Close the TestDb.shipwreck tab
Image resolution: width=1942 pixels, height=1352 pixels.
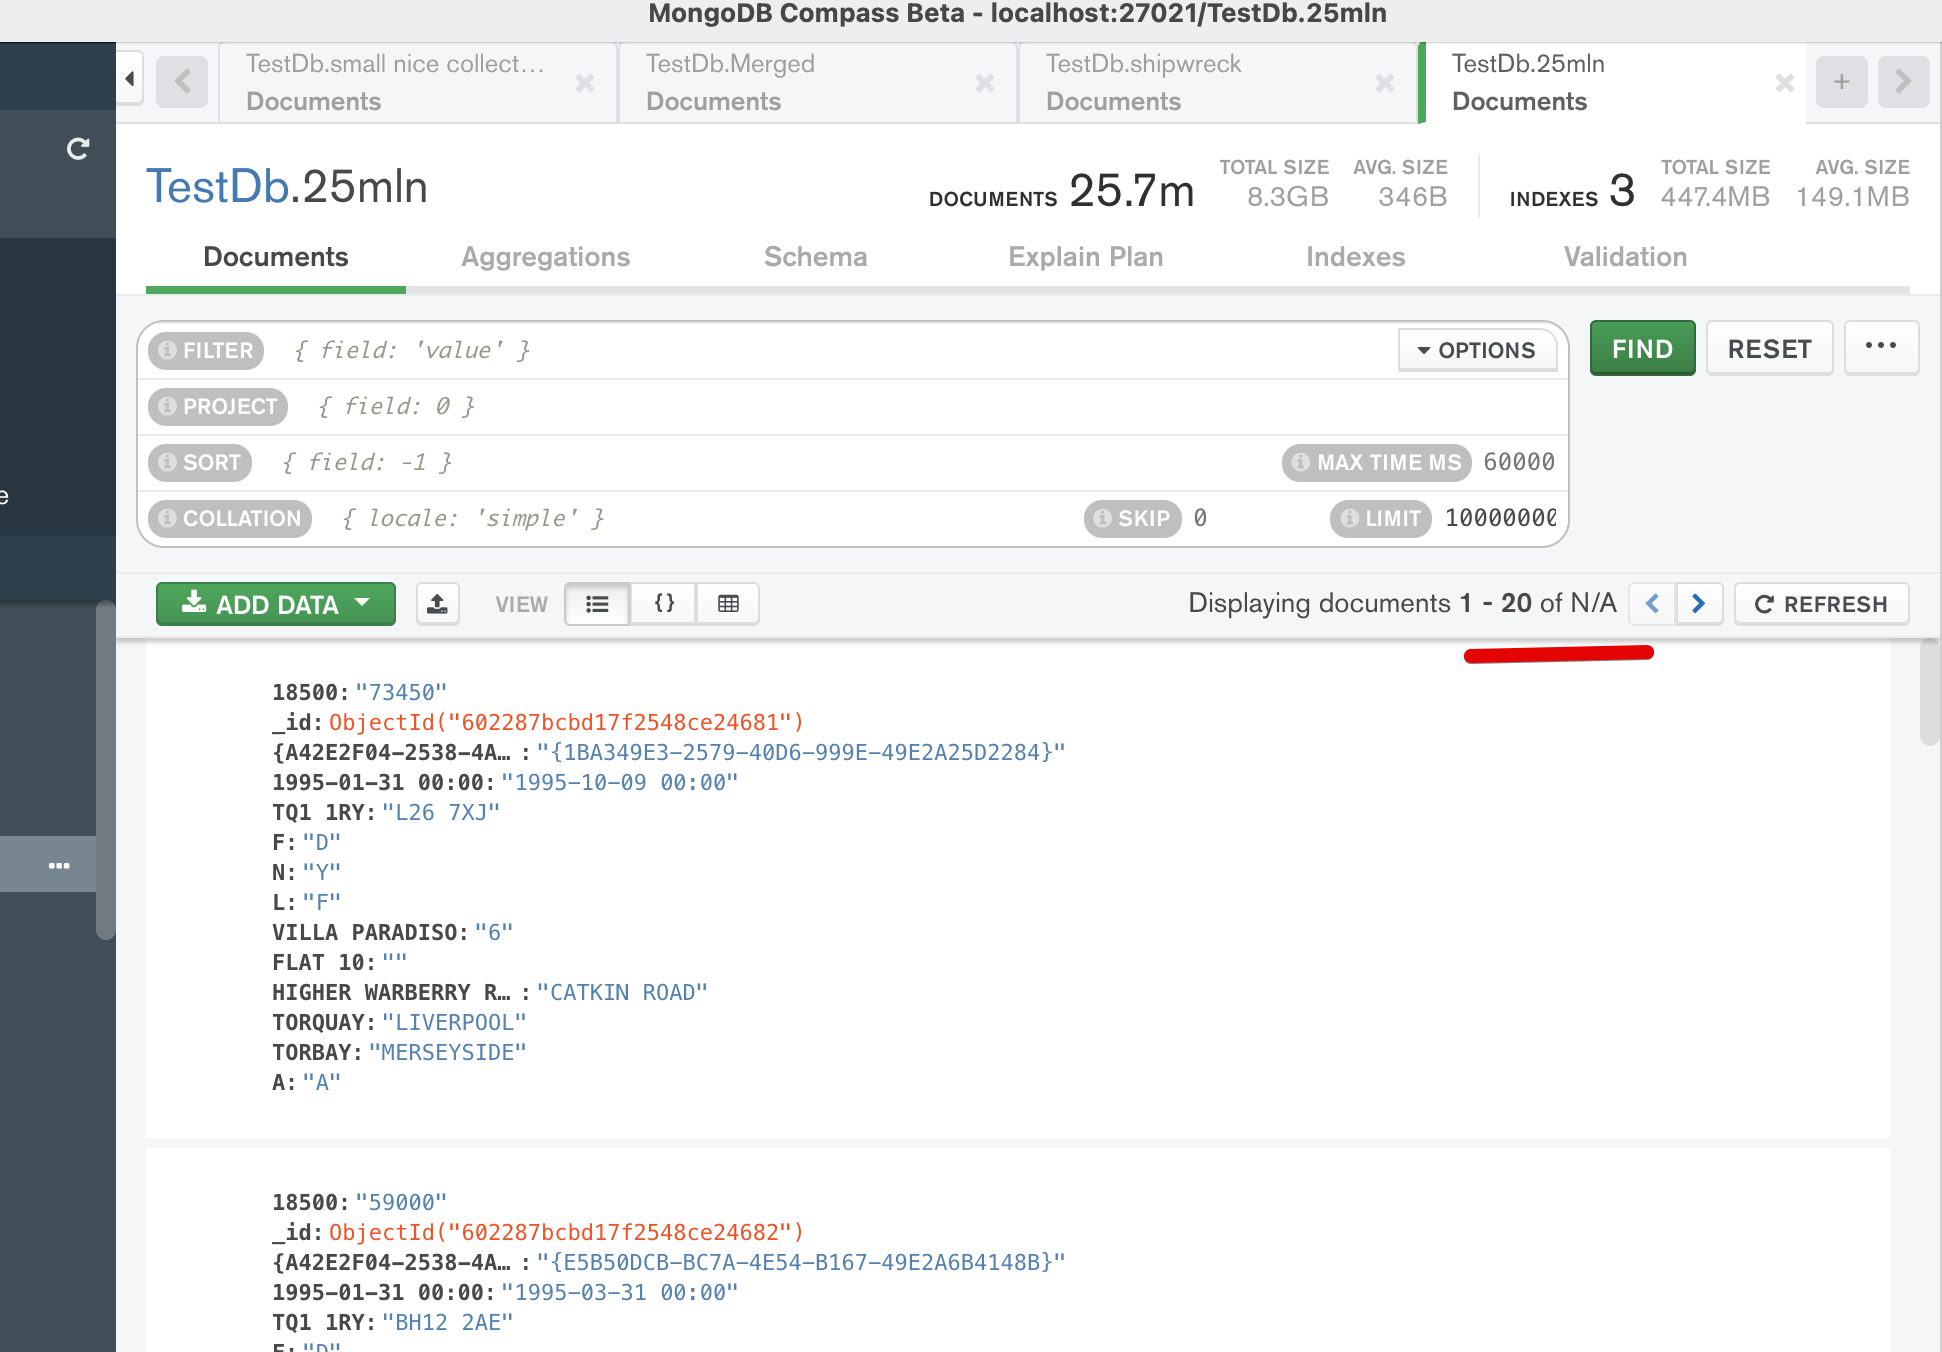[x=1385, y=83]
